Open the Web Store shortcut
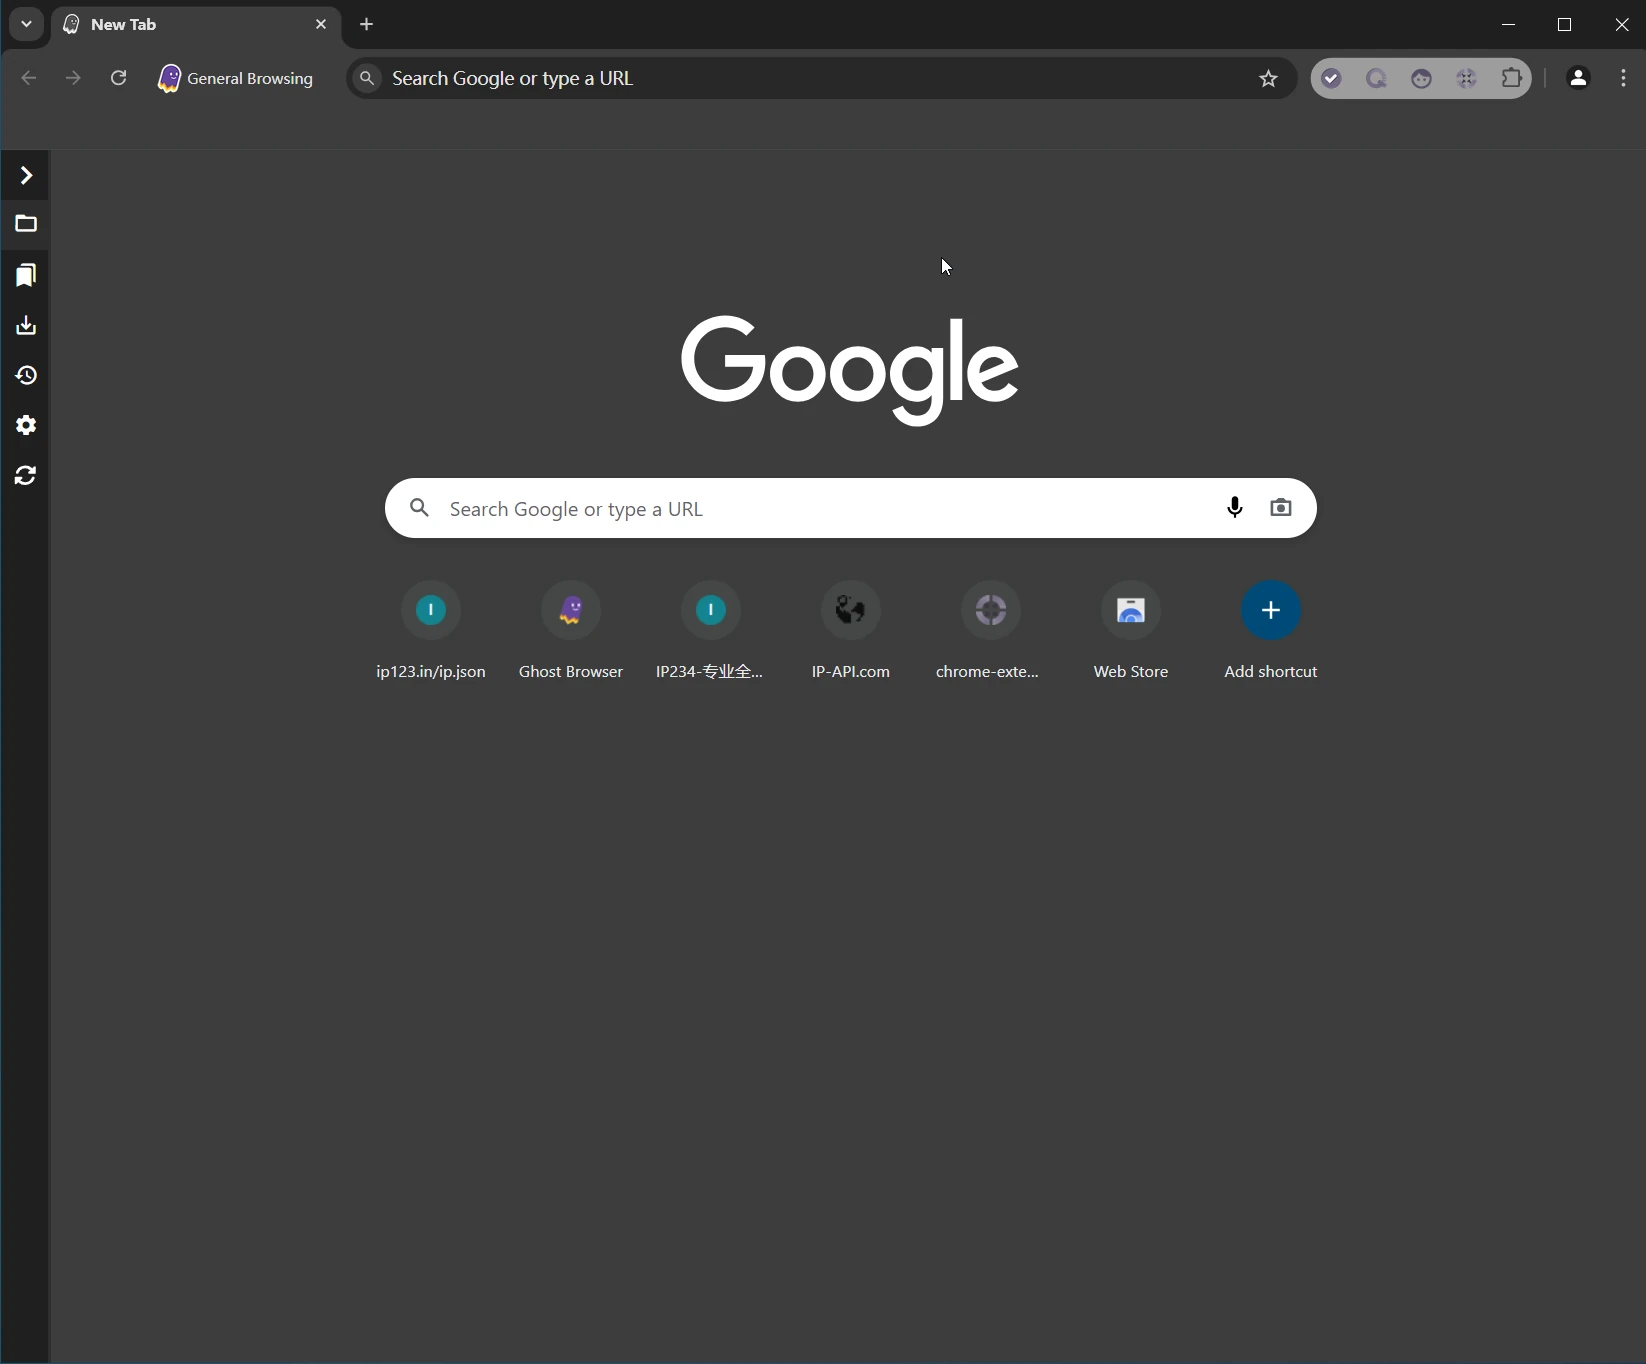Viewport: 1646px width, 1364px height. click(1131, 631)
